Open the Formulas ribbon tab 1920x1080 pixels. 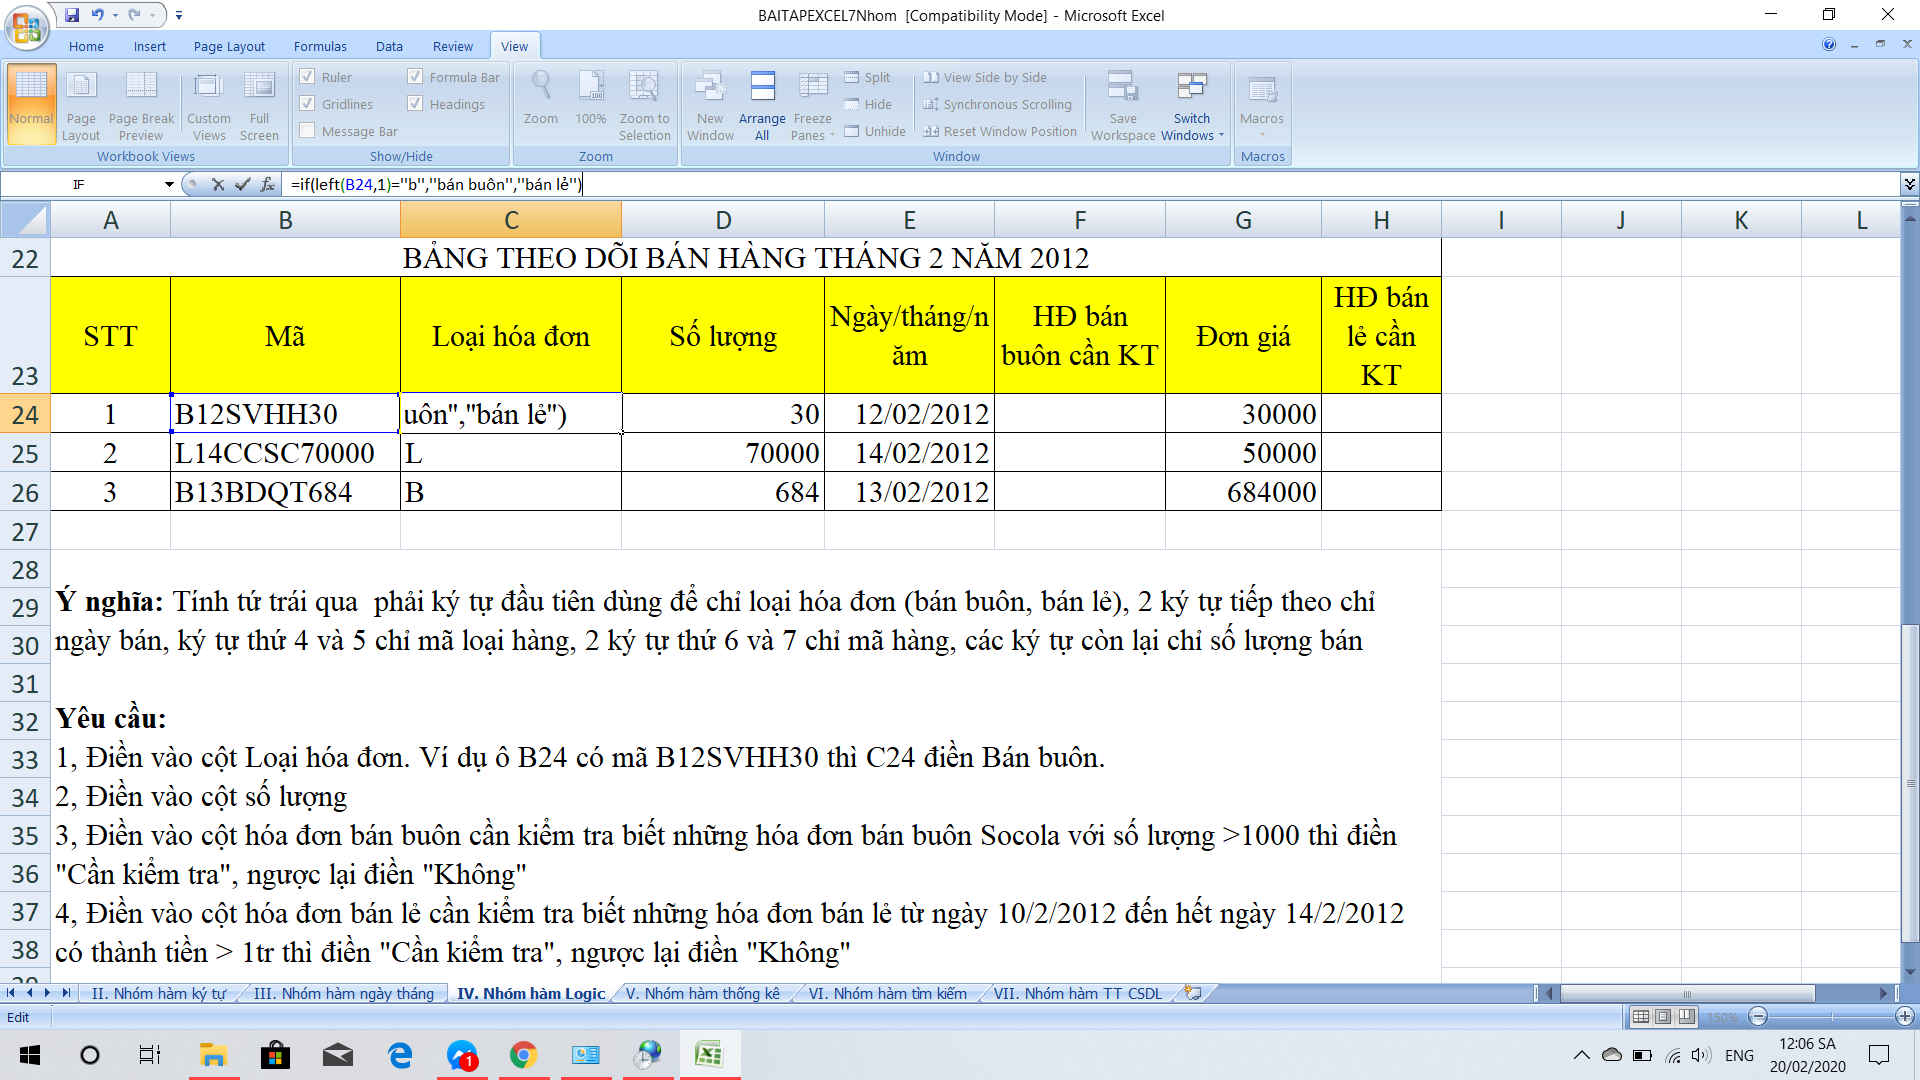(x=320, y=46)
